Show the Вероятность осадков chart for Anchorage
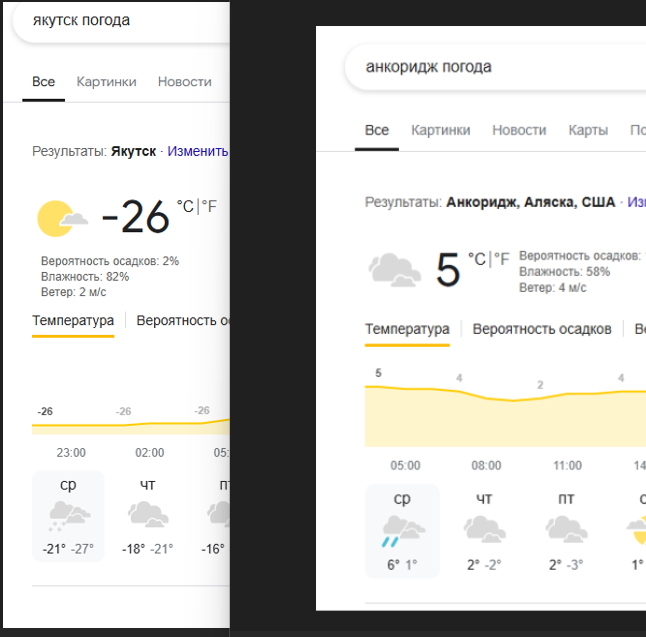Screen dimensions: 646x637 (x=542, y=329)
